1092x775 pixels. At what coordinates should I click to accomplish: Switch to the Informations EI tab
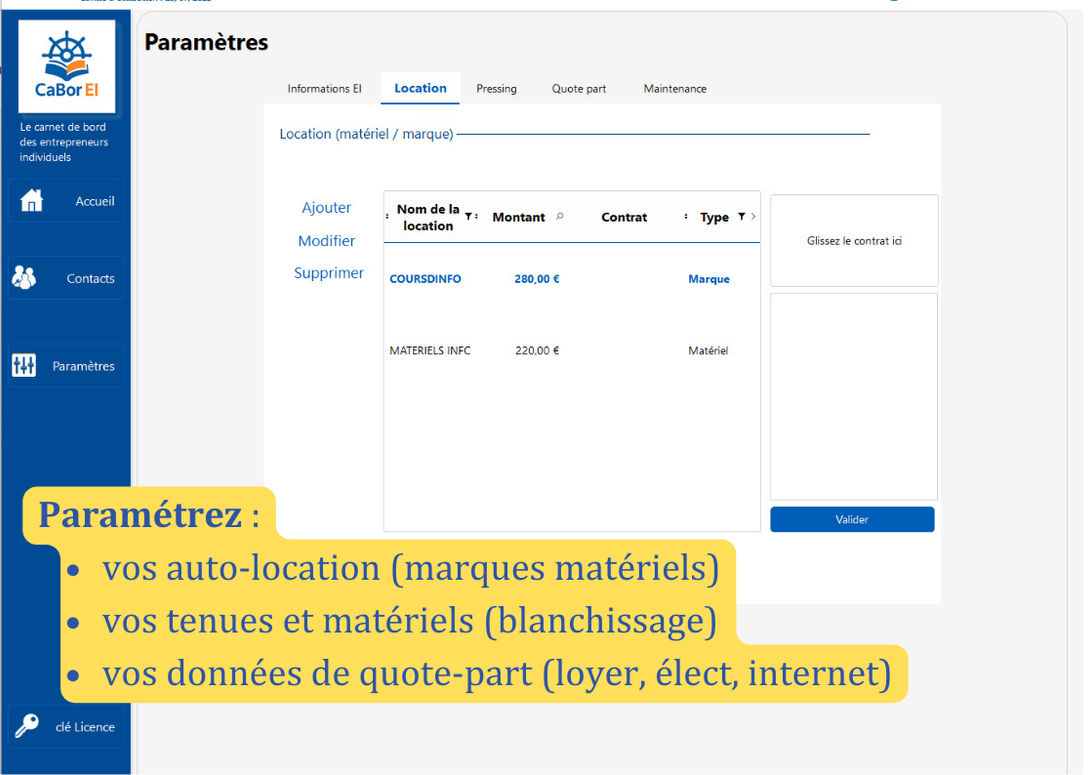pos(324,88)
